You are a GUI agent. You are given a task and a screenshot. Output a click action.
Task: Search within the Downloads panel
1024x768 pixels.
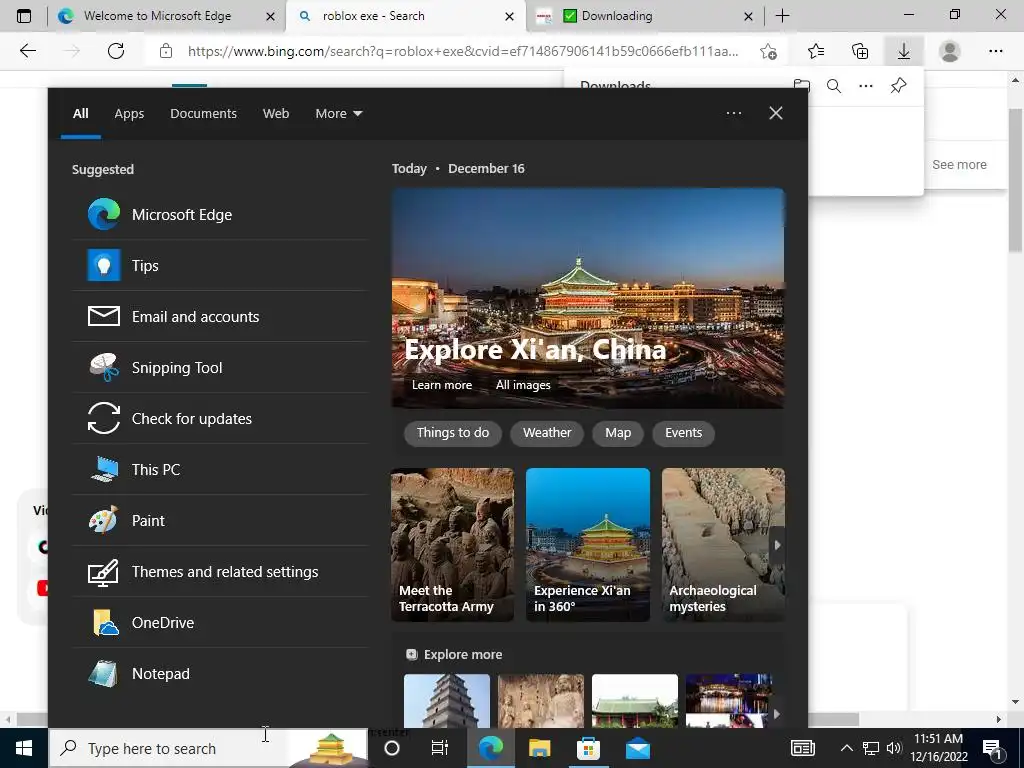click(834, 86)
